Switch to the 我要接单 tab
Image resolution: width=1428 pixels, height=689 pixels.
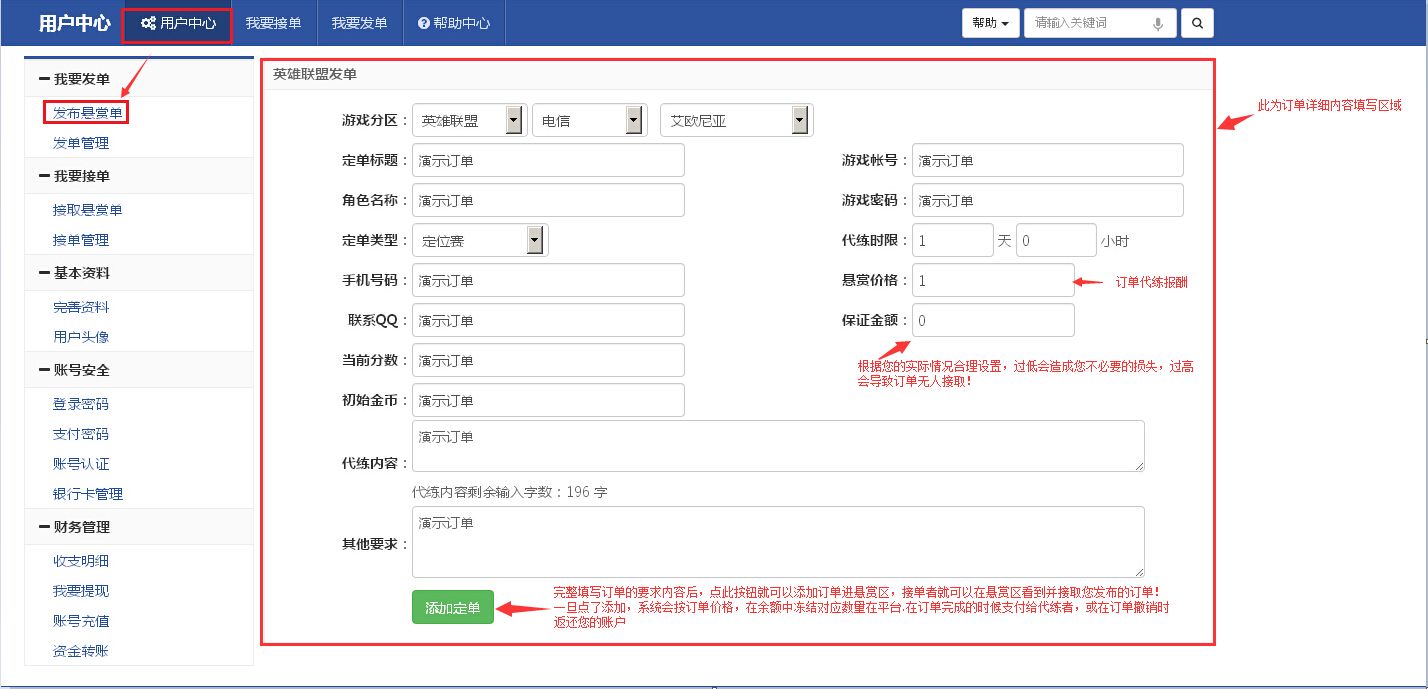pyautogui.click(x=273, y=22)
